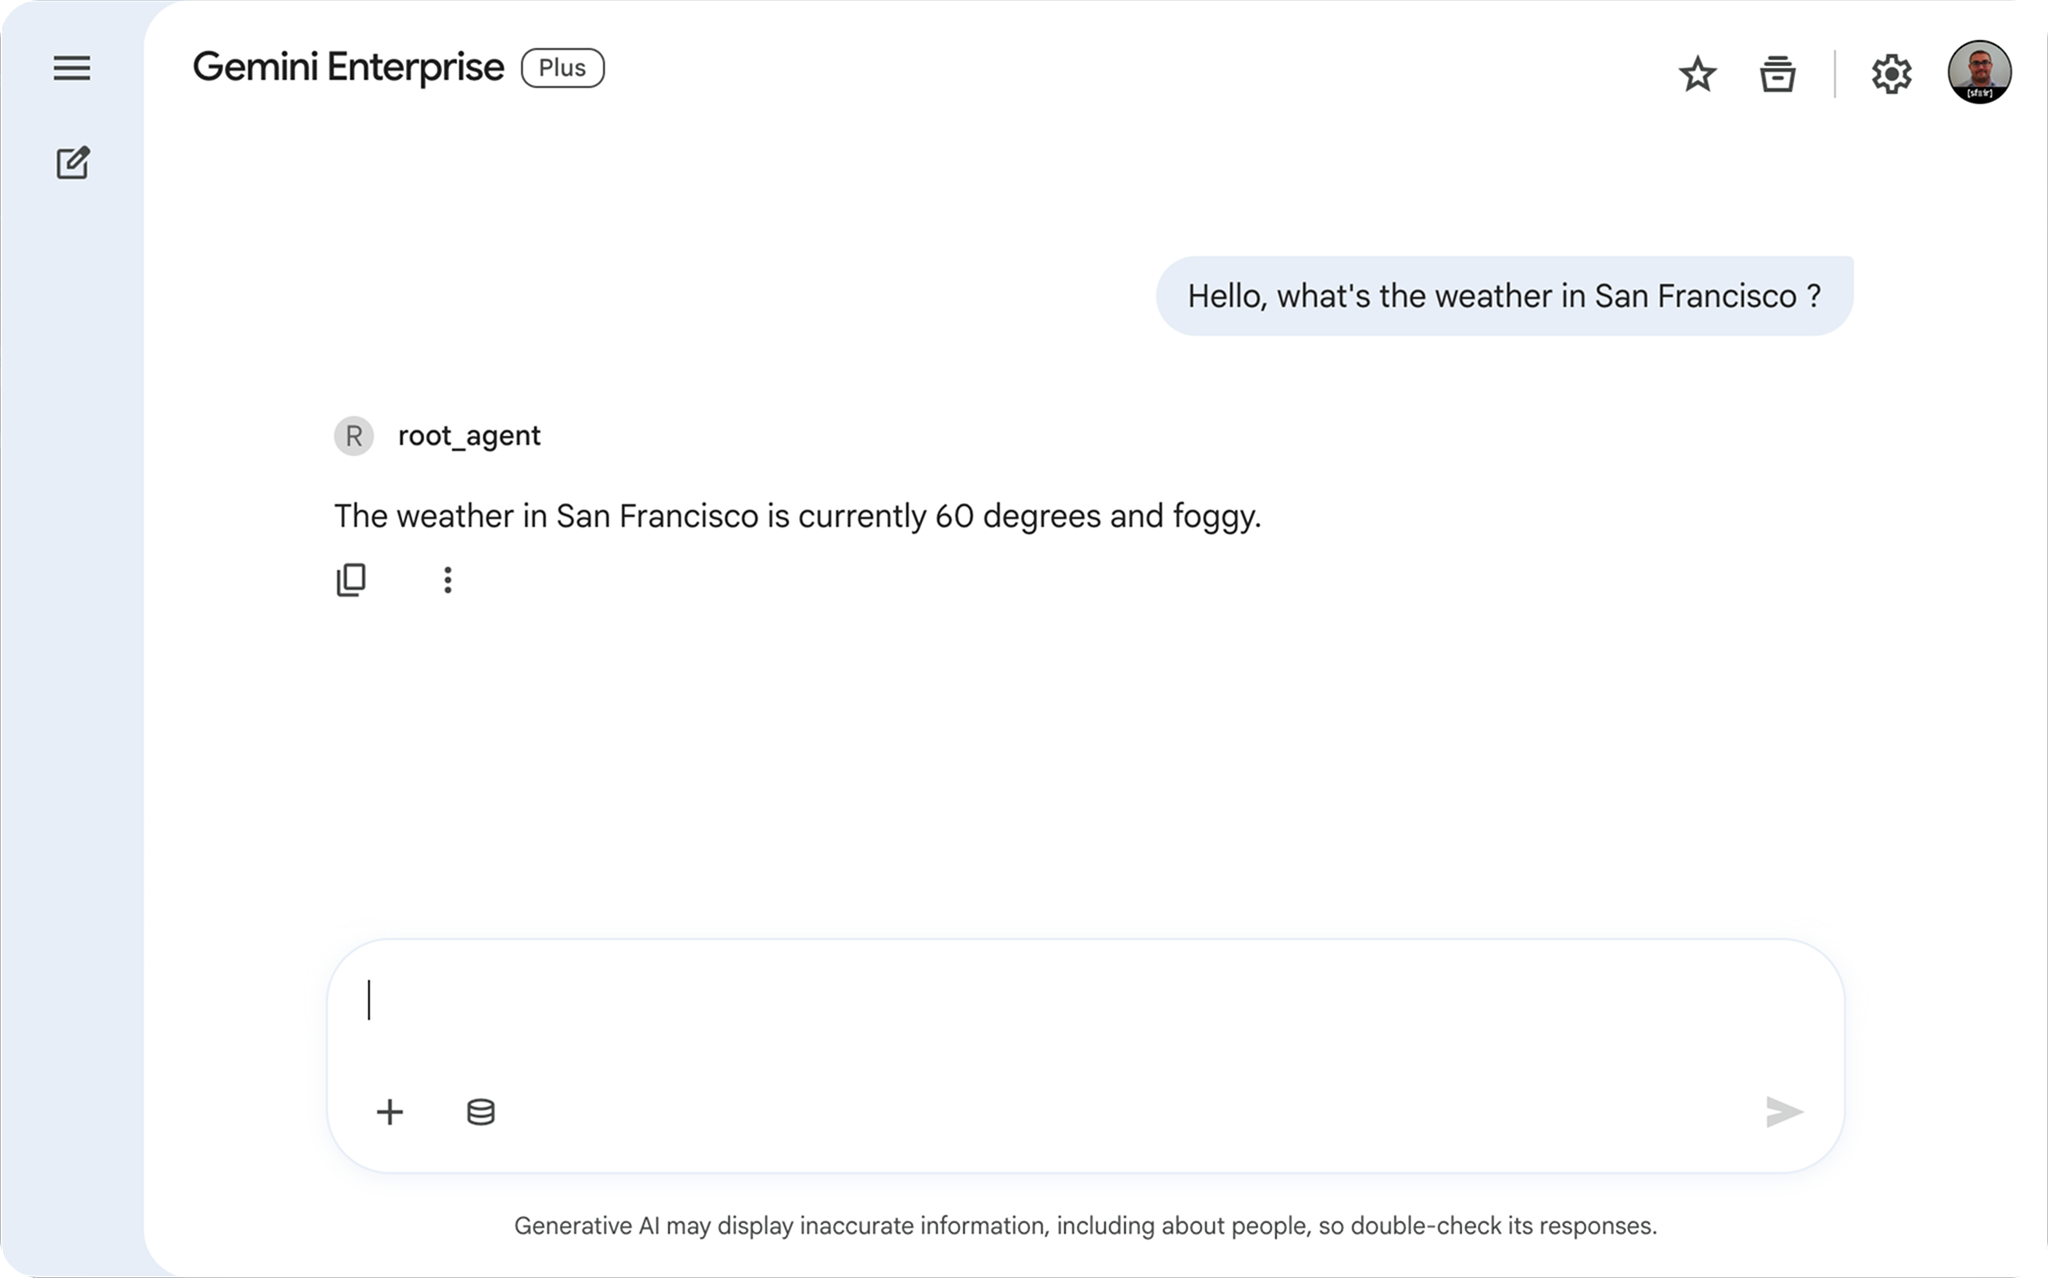Open the data source connectors icon
This screenshot has width=2048, height=1278.
pyautogui.click(x=481, y=1112)
